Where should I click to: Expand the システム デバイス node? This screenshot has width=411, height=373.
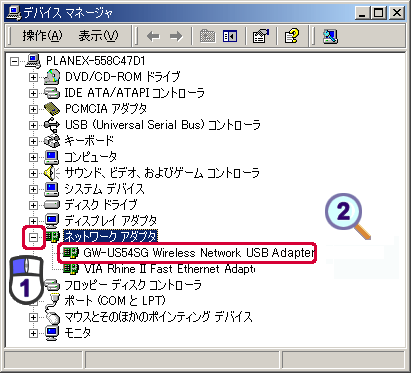point(33,189)
